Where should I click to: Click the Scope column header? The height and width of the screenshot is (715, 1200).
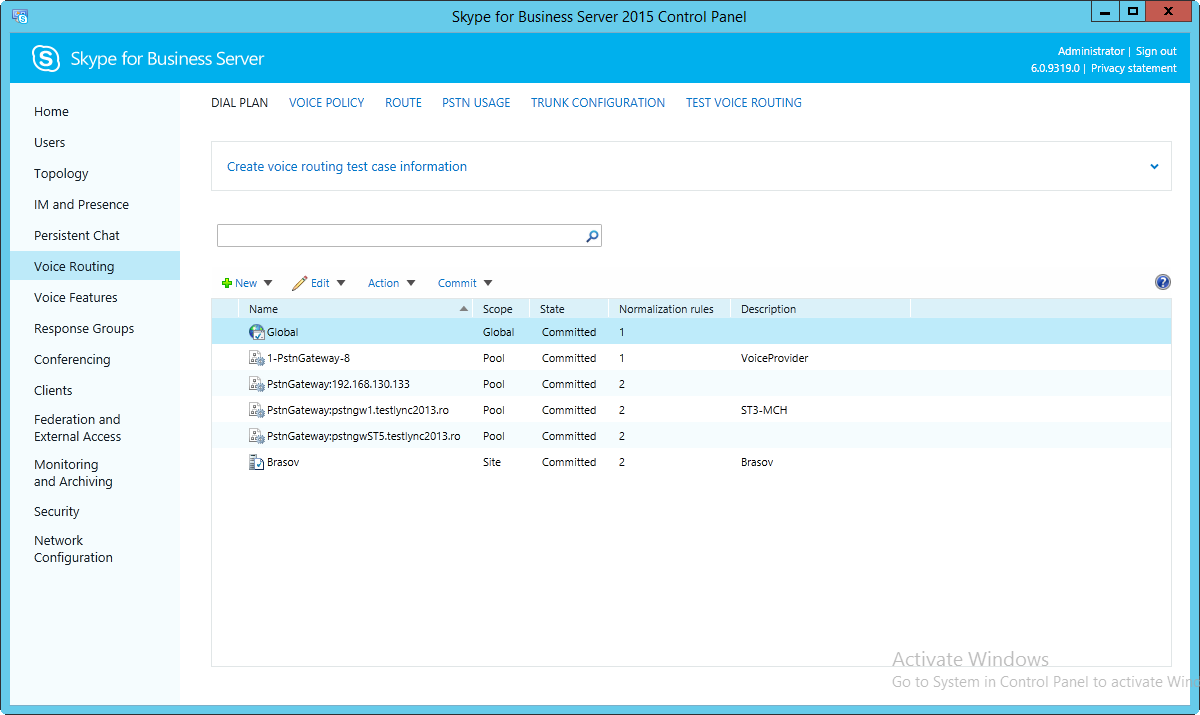click(x=502, y=309)
